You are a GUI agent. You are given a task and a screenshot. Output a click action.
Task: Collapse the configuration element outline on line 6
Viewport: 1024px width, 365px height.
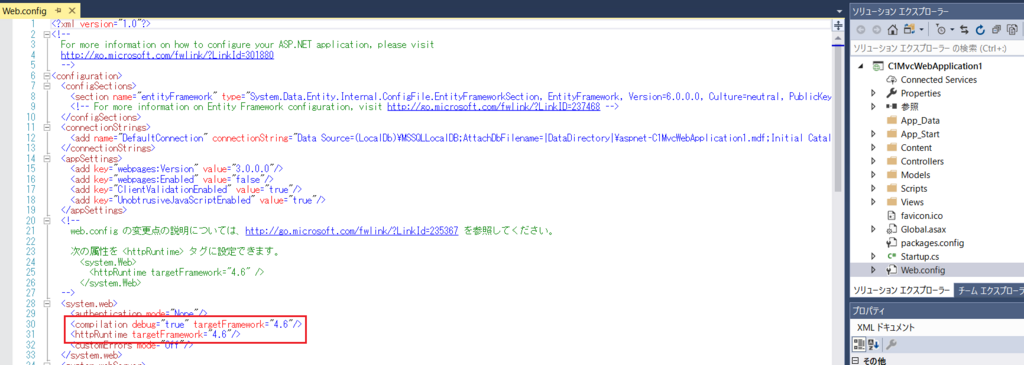46,76
